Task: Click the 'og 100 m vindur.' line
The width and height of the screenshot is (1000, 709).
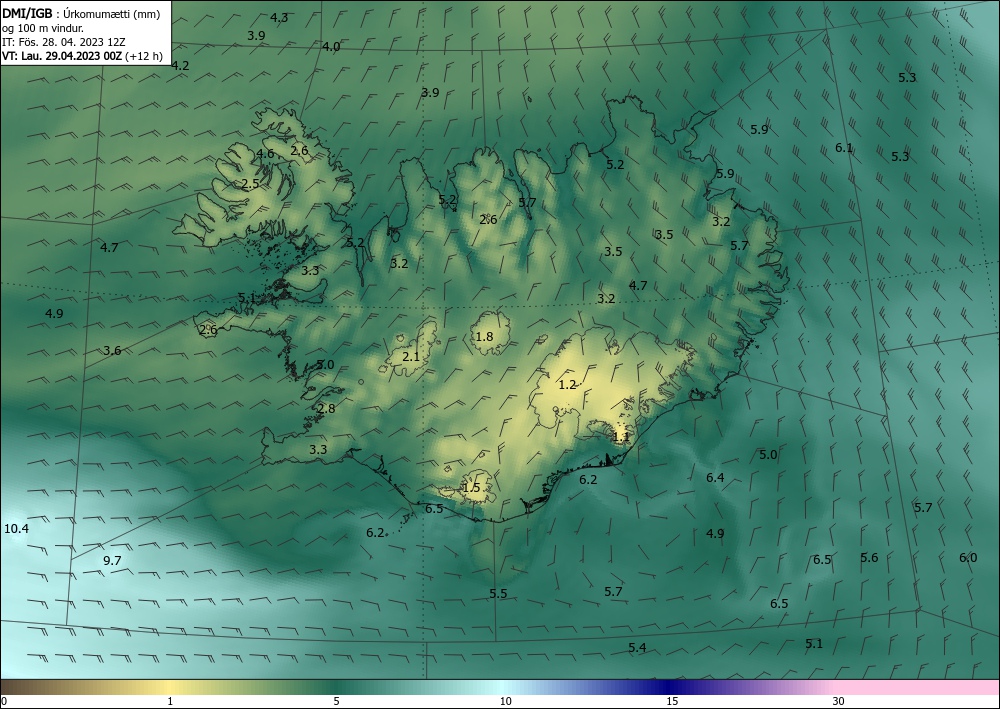Action: click(x=43, y=28)
